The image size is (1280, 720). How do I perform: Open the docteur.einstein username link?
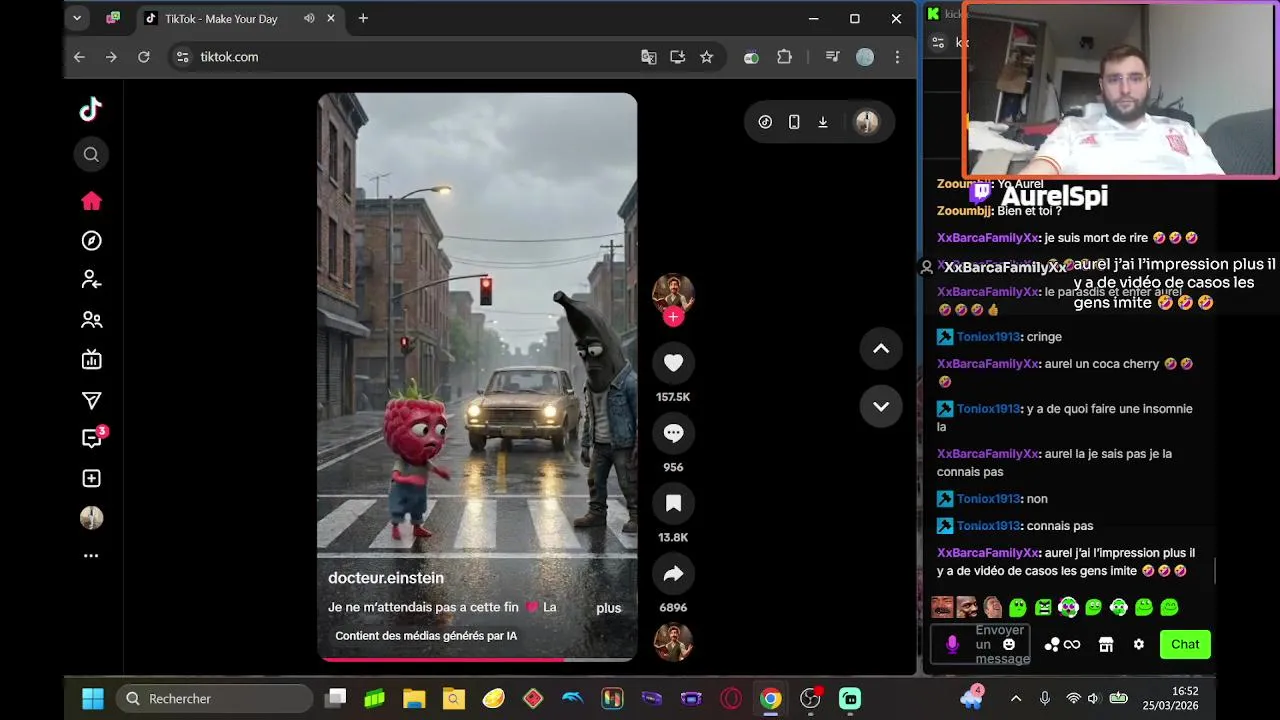click(386, 578)
